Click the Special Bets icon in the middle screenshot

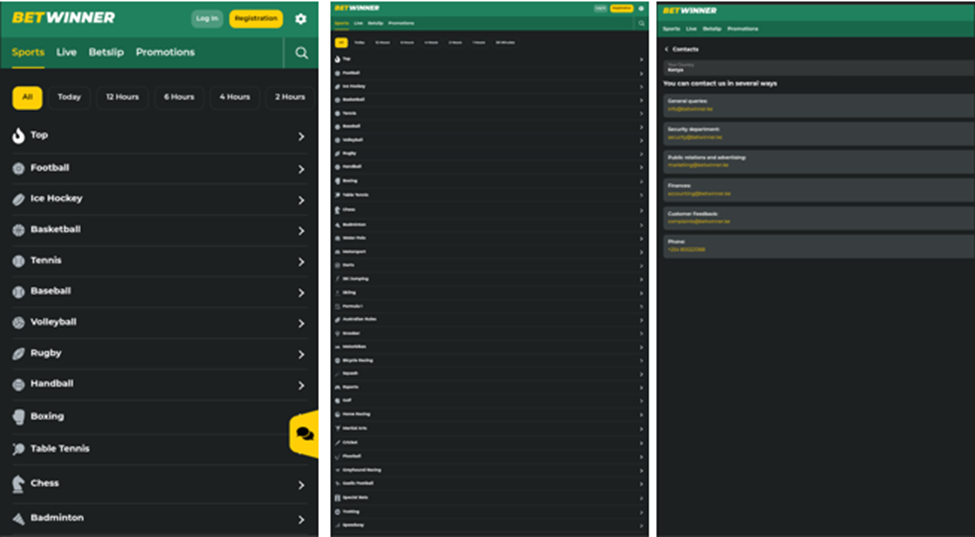[x=338, y=498]
